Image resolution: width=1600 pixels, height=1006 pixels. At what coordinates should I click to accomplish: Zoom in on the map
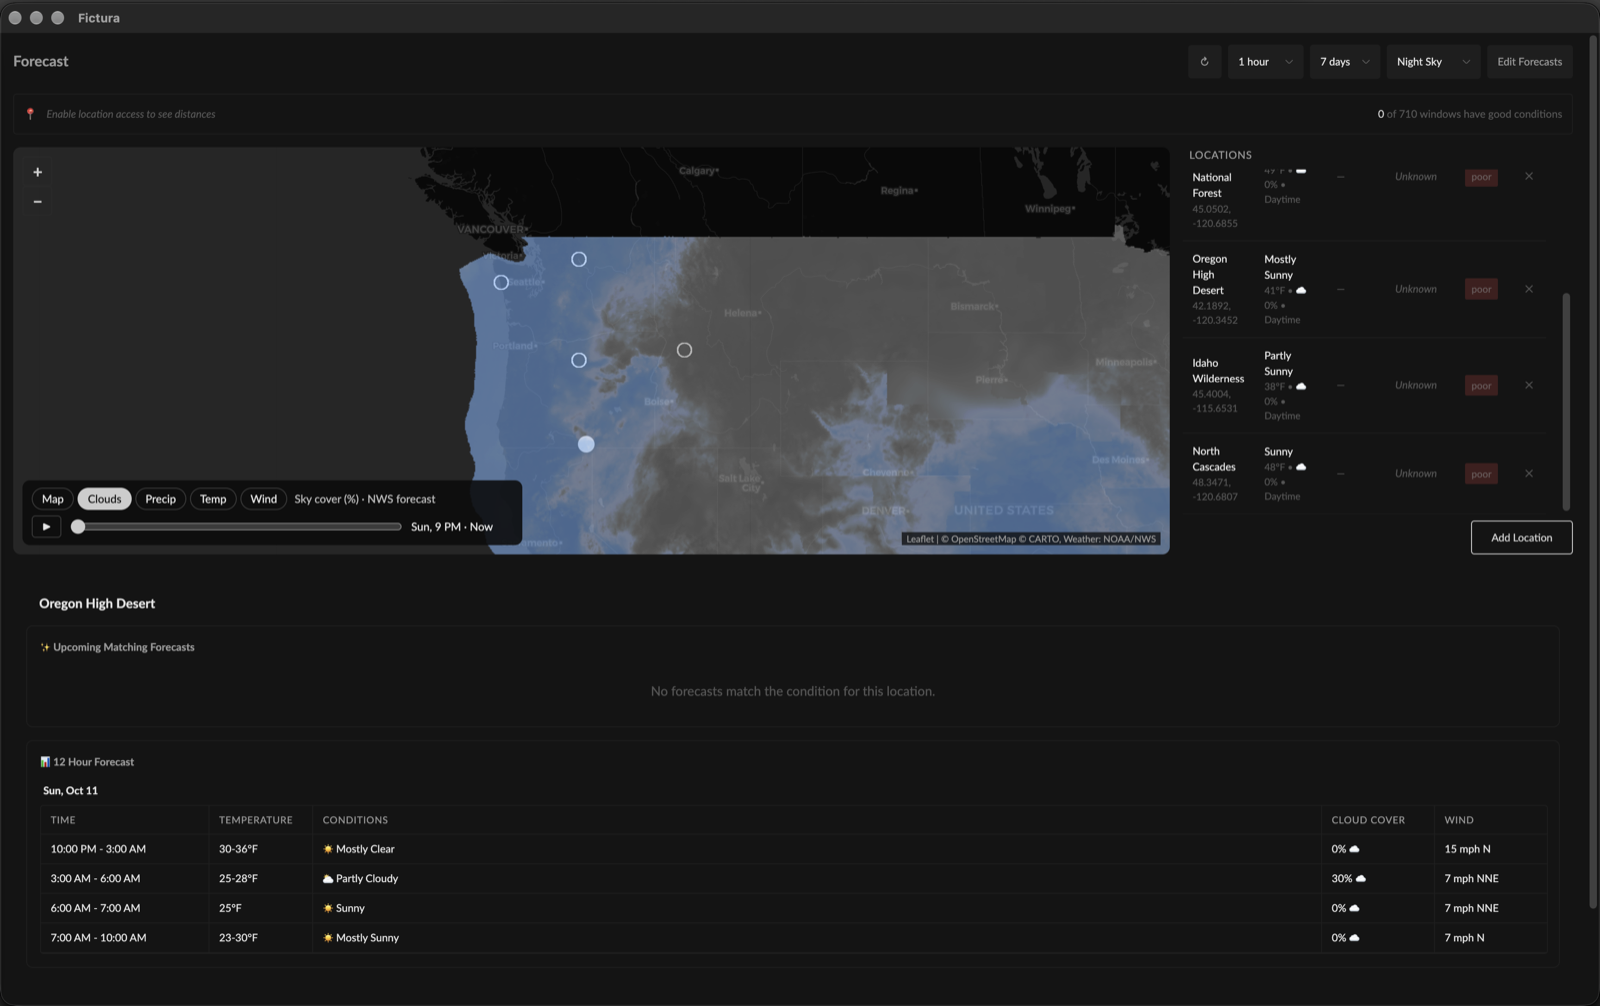(x=38, y=172)
